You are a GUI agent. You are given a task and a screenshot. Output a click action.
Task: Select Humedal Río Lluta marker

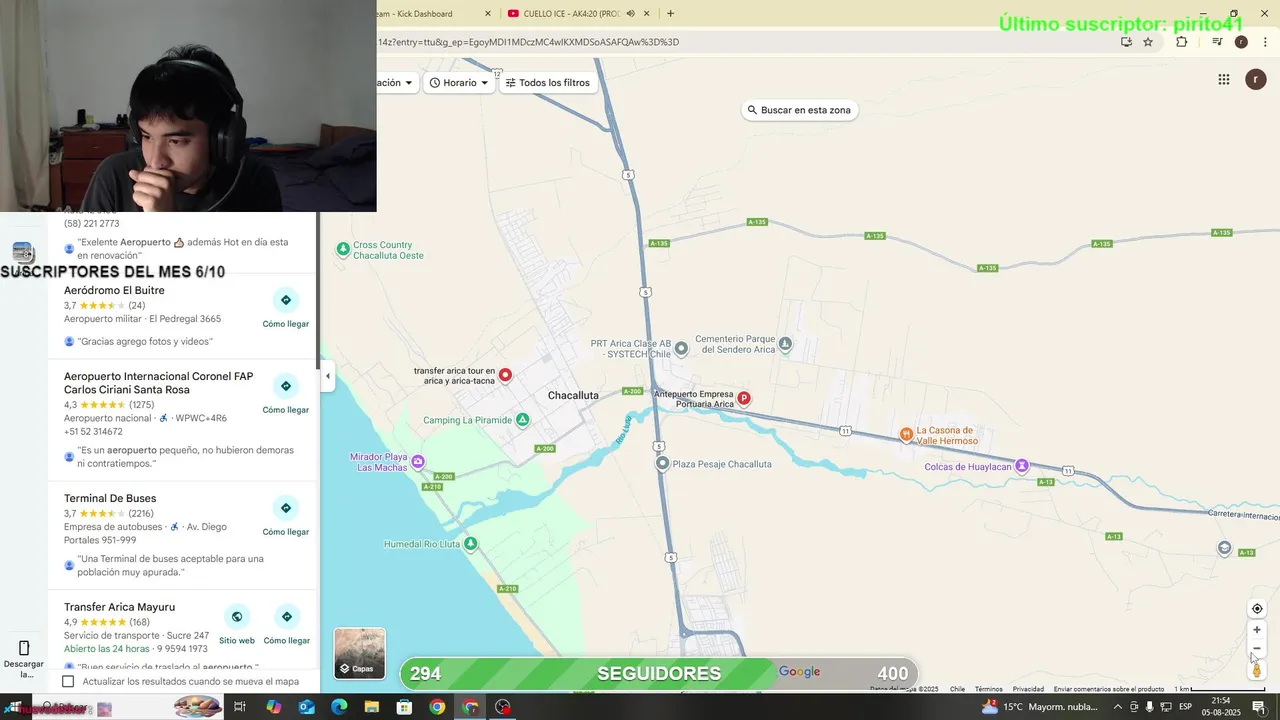pyautogui.click(x=470, y=544)
